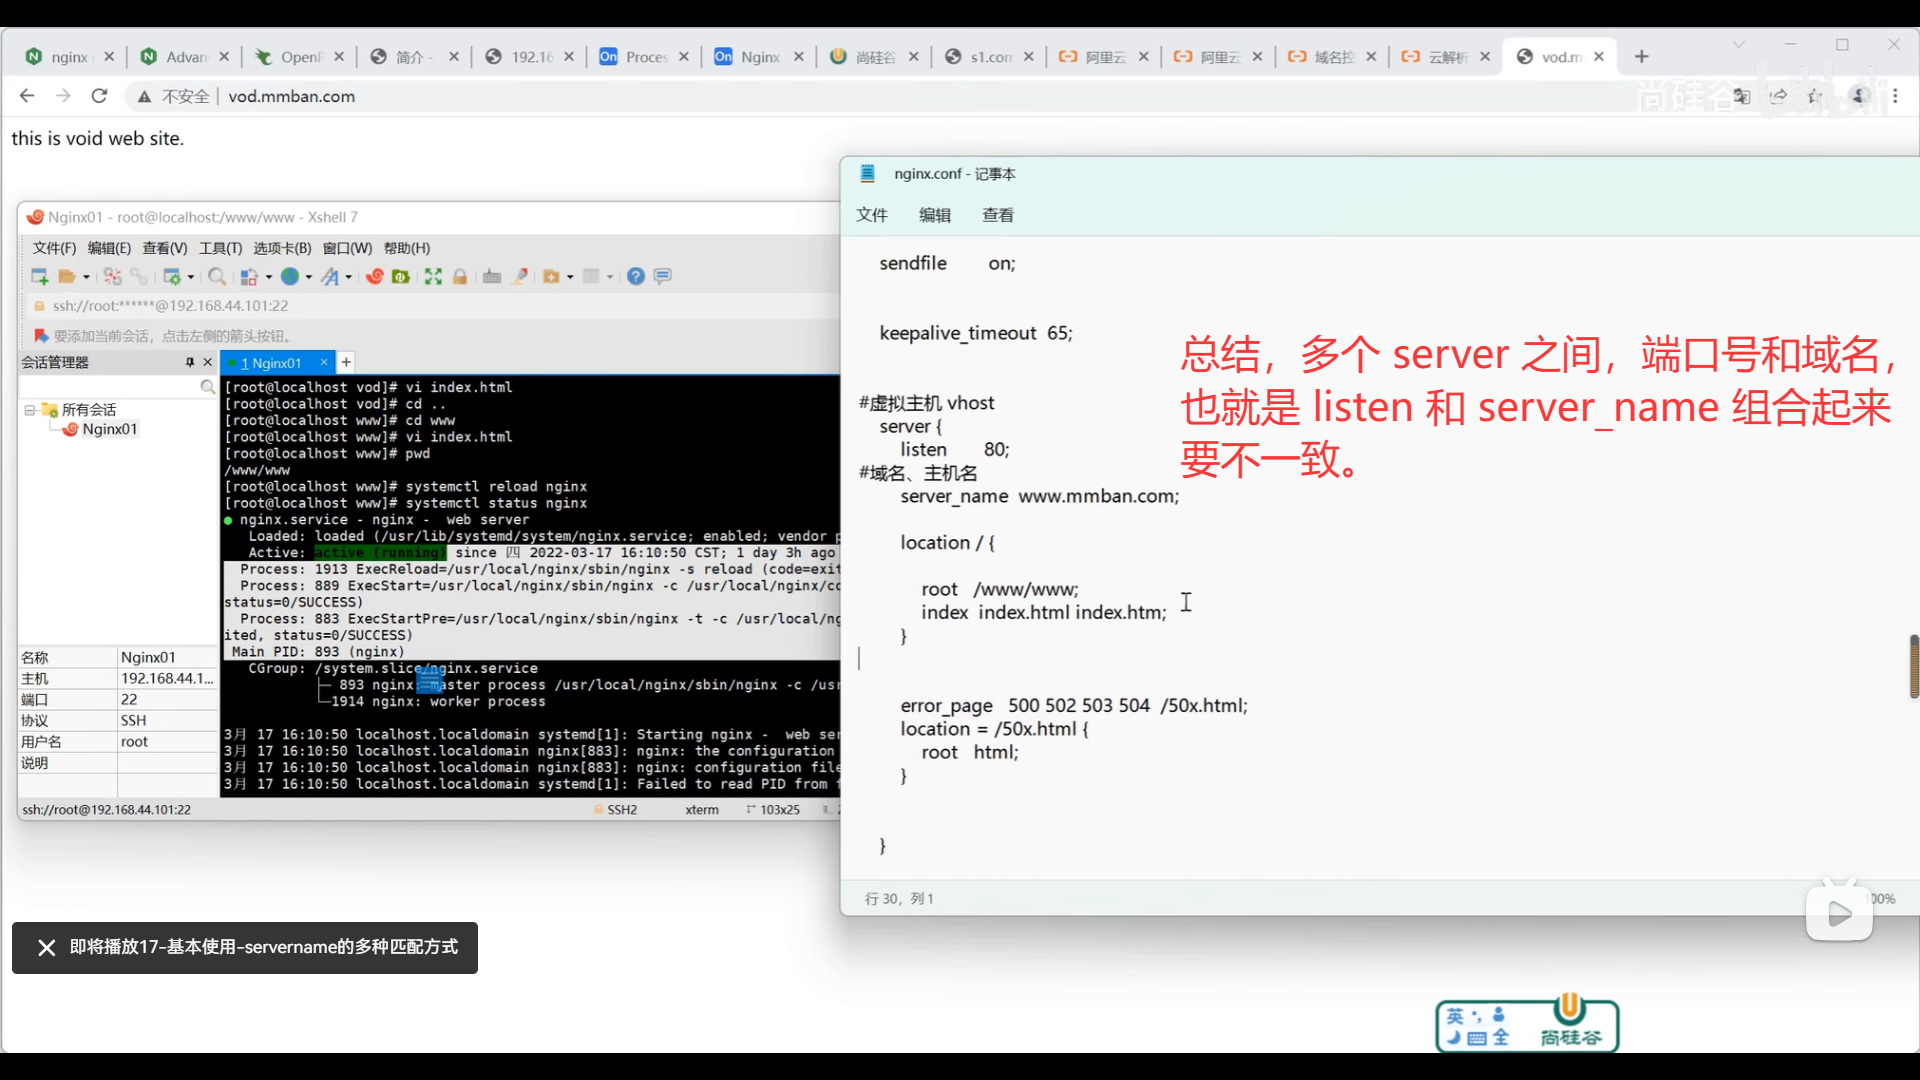Click the vod.mmban.com address bar
This screenshot has width=1920, height=1080.
pos(291,96)
